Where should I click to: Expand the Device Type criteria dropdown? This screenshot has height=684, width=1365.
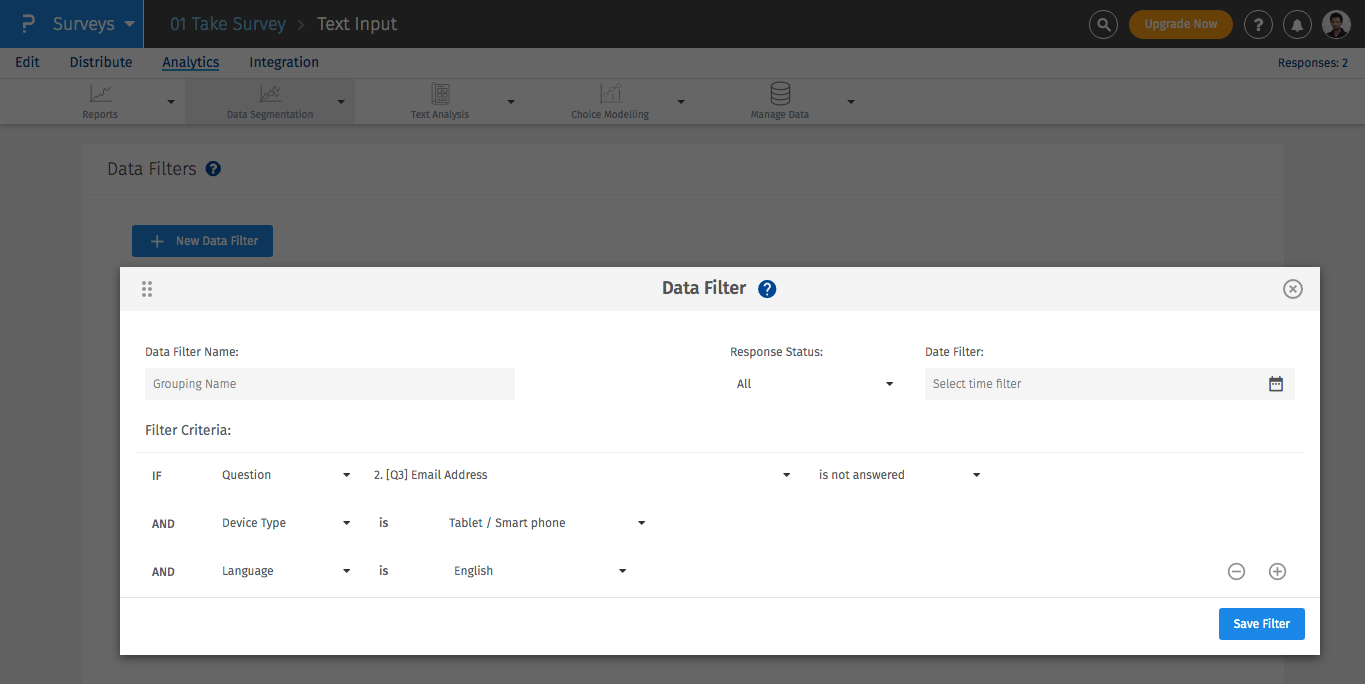[285, 523]
